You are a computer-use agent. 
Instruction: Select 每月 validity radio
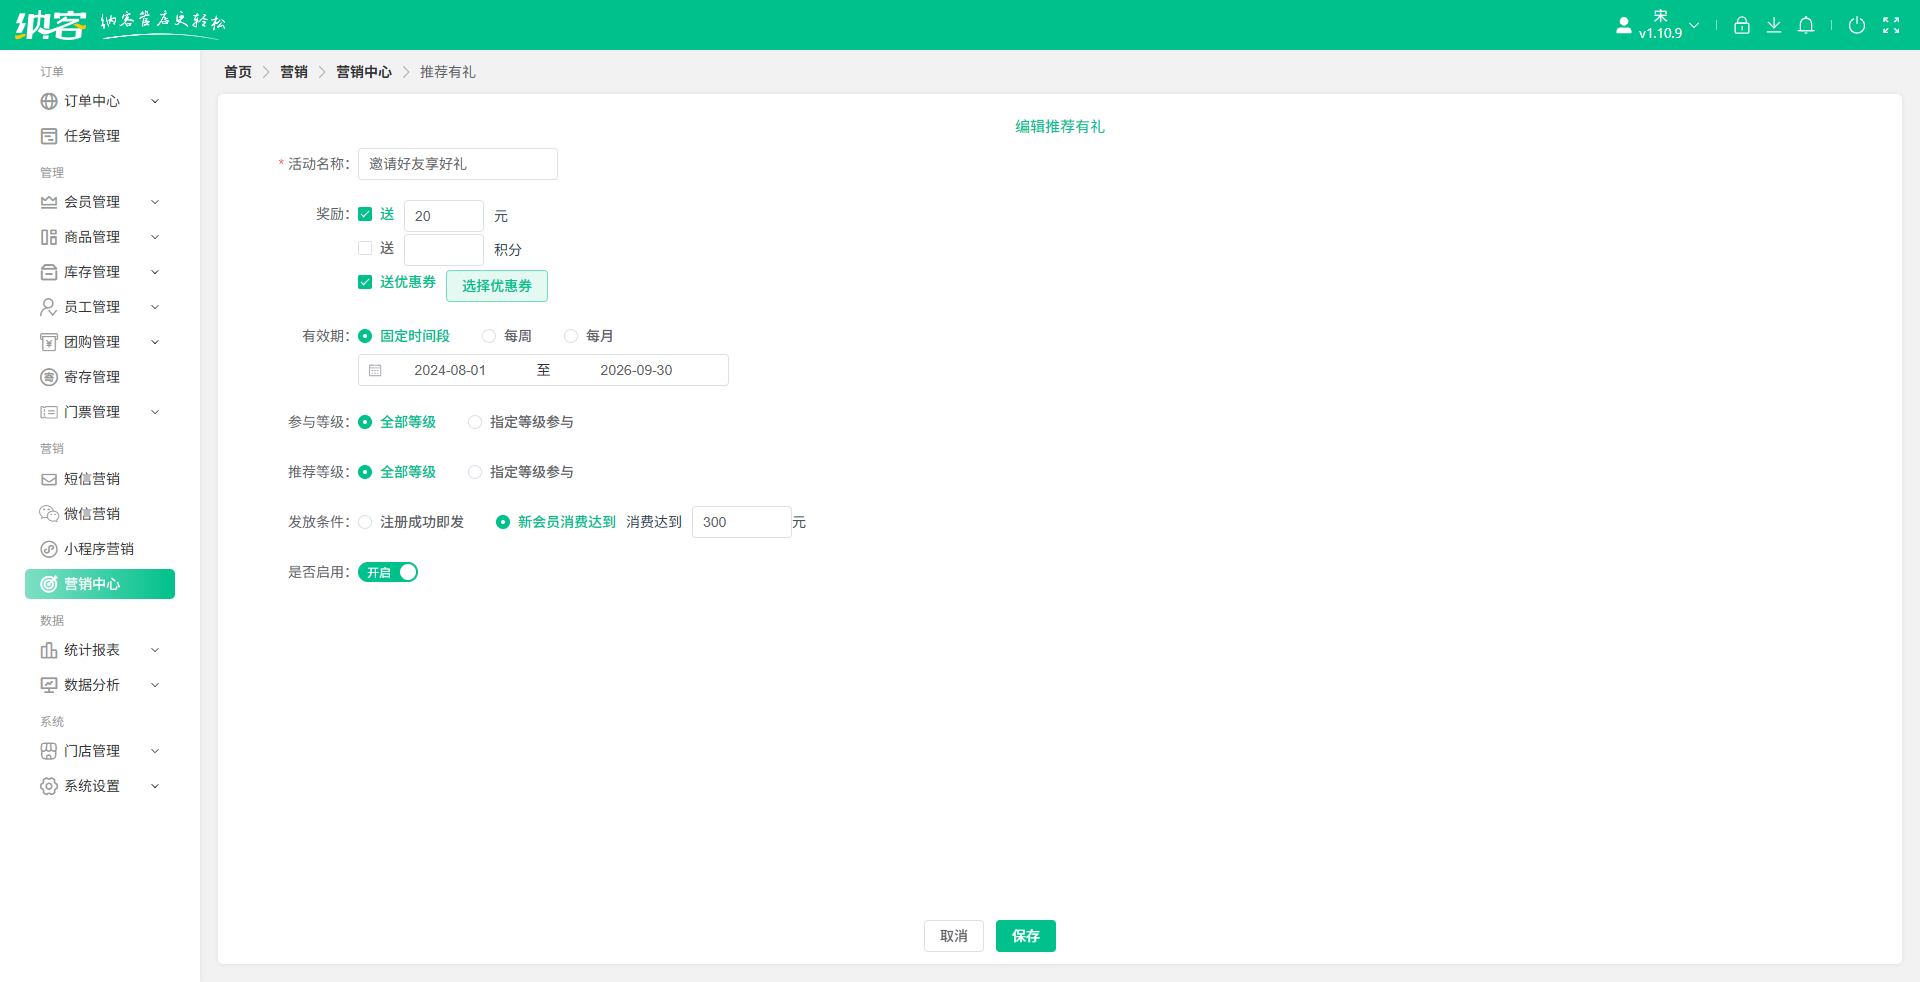tap(571, 336)
